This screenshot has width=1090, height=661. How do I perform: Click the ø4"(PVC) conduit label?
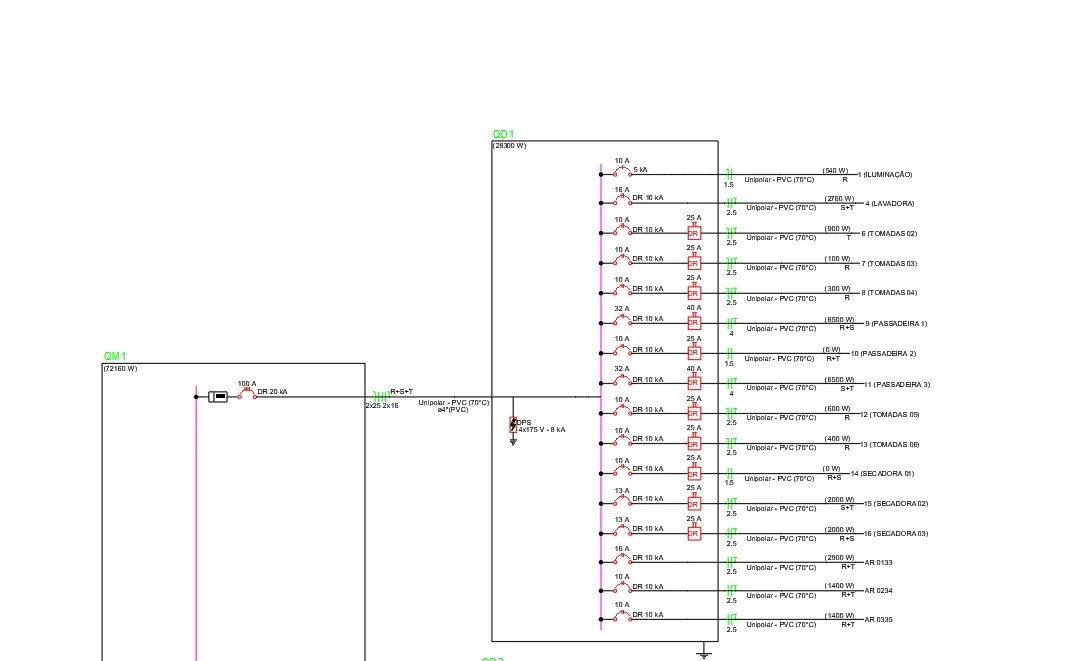[x=453, y=410]
